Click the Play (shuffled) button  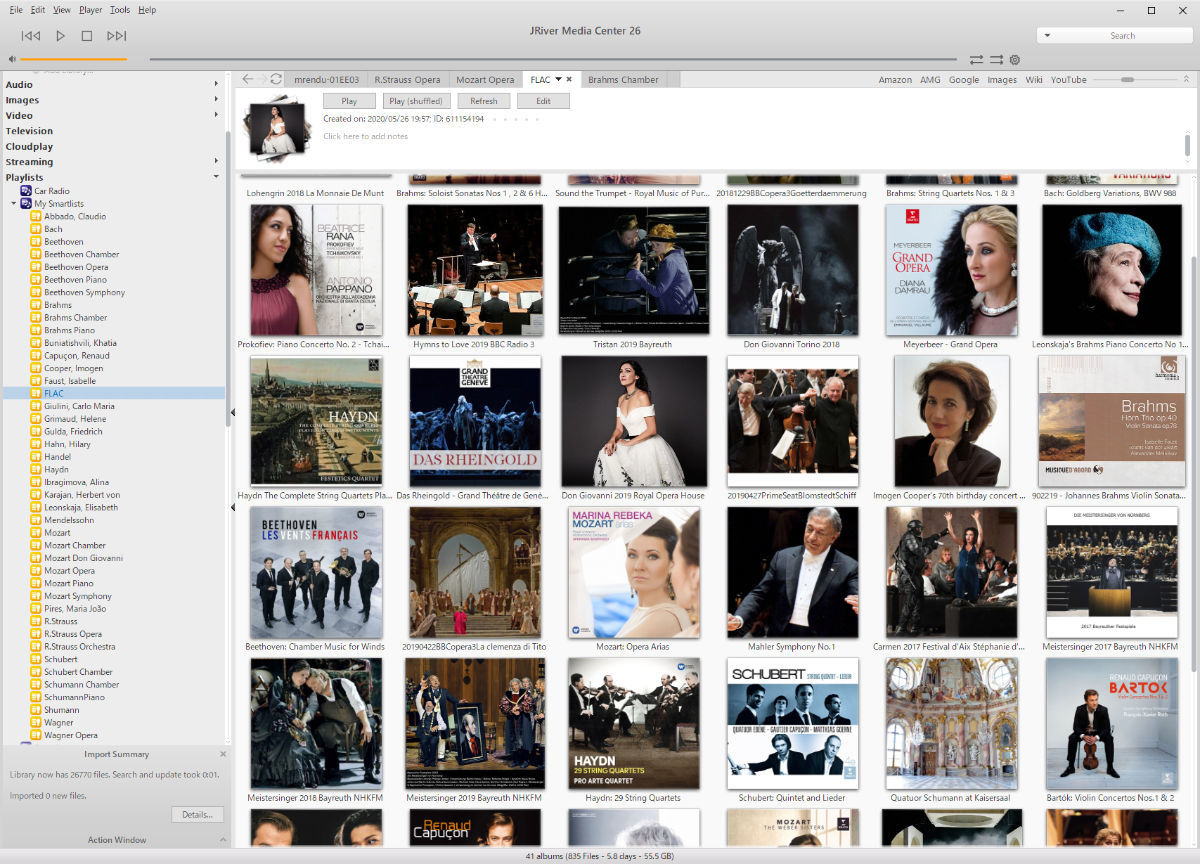pos(417,101)
